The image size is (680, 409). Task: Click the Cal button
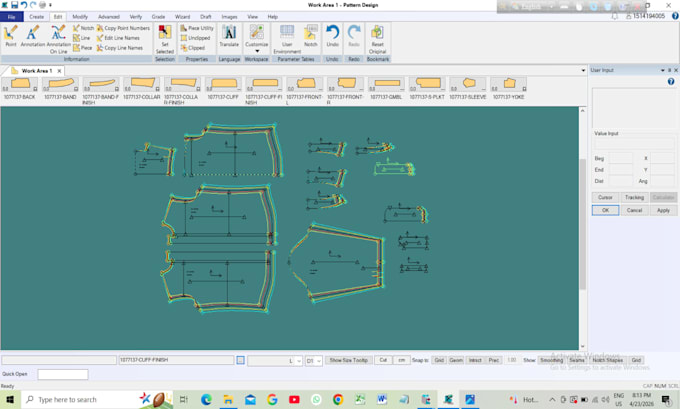coord(383,360)
